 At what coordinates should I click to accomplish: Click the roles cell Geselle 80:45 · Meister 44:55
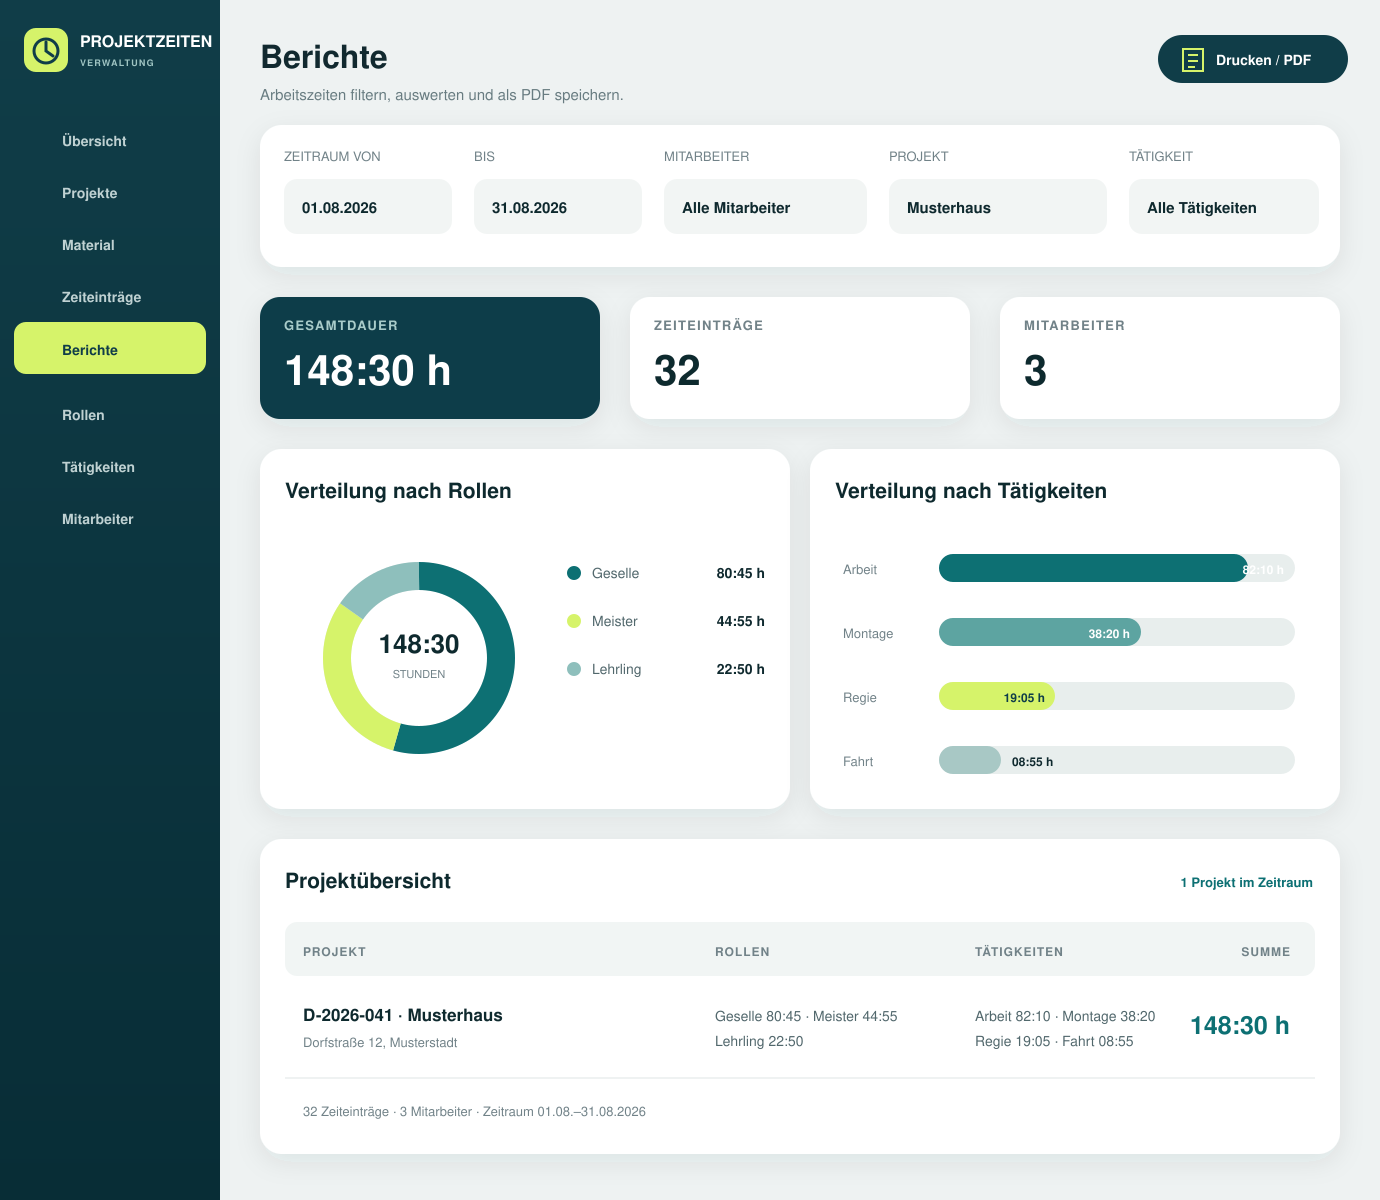(806, 1016)
